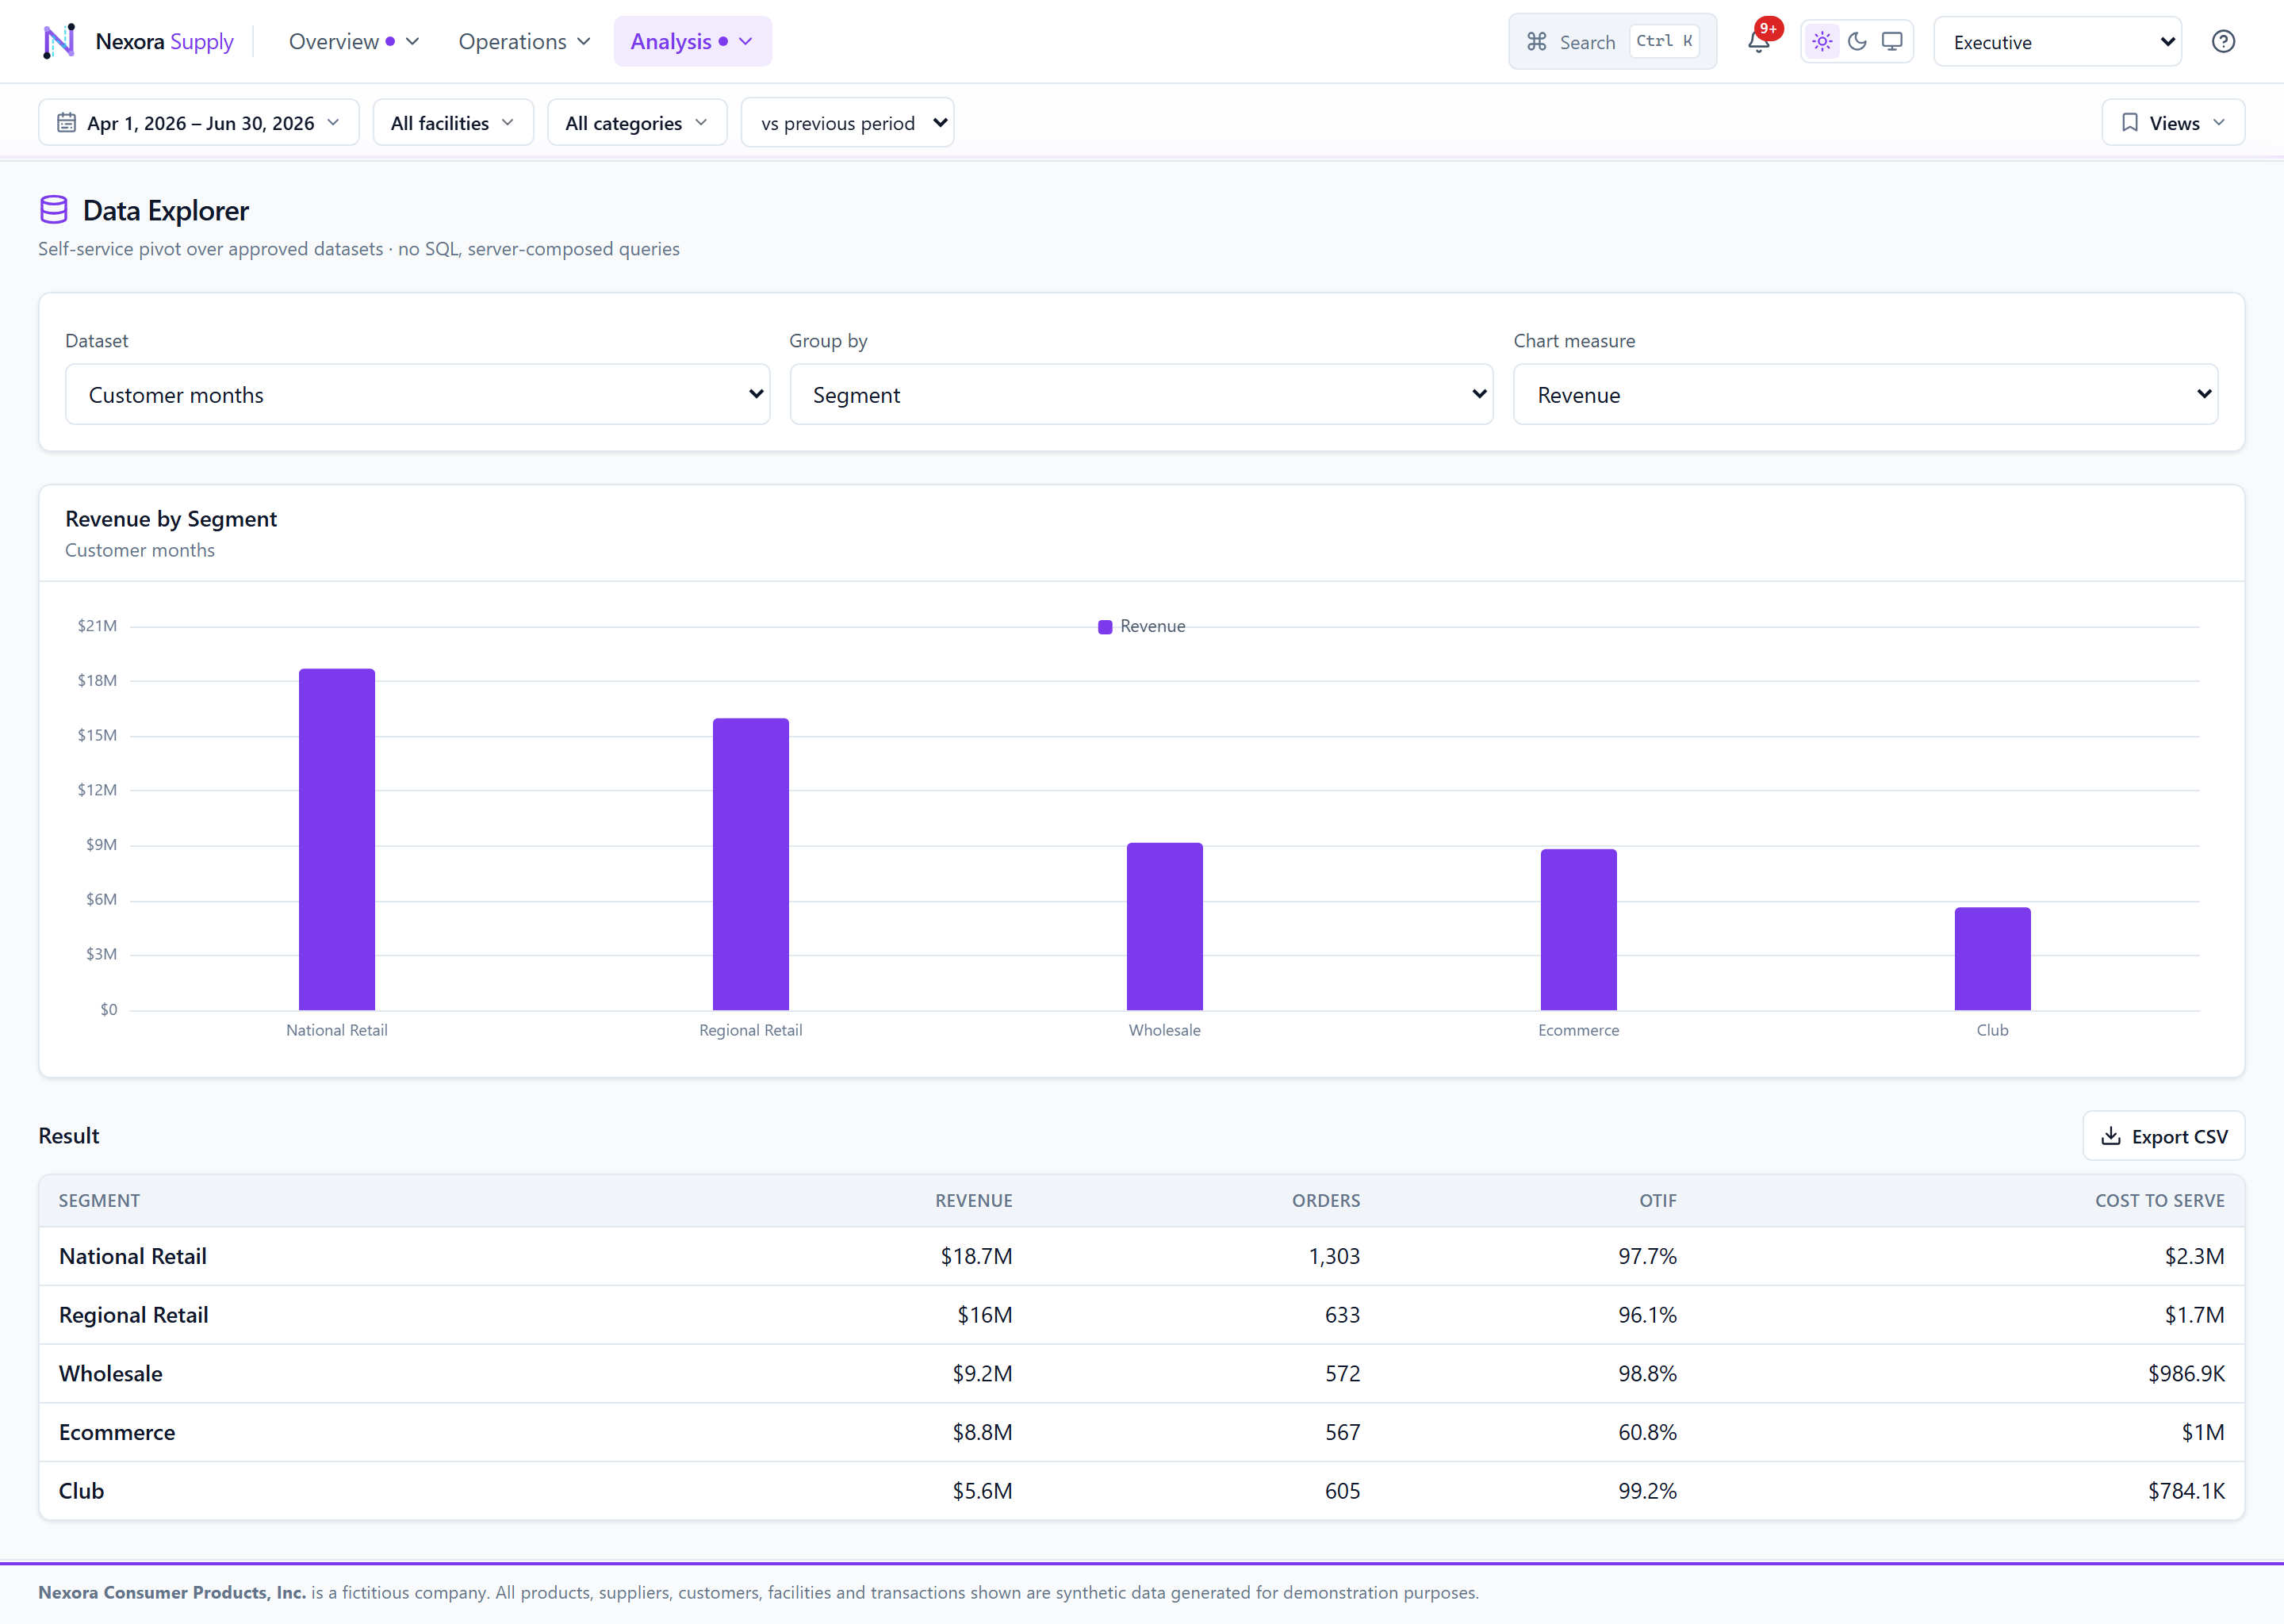Open the help question mark icon
Viewport: 2284px width, 1624px height.
tap(2223, 41)
